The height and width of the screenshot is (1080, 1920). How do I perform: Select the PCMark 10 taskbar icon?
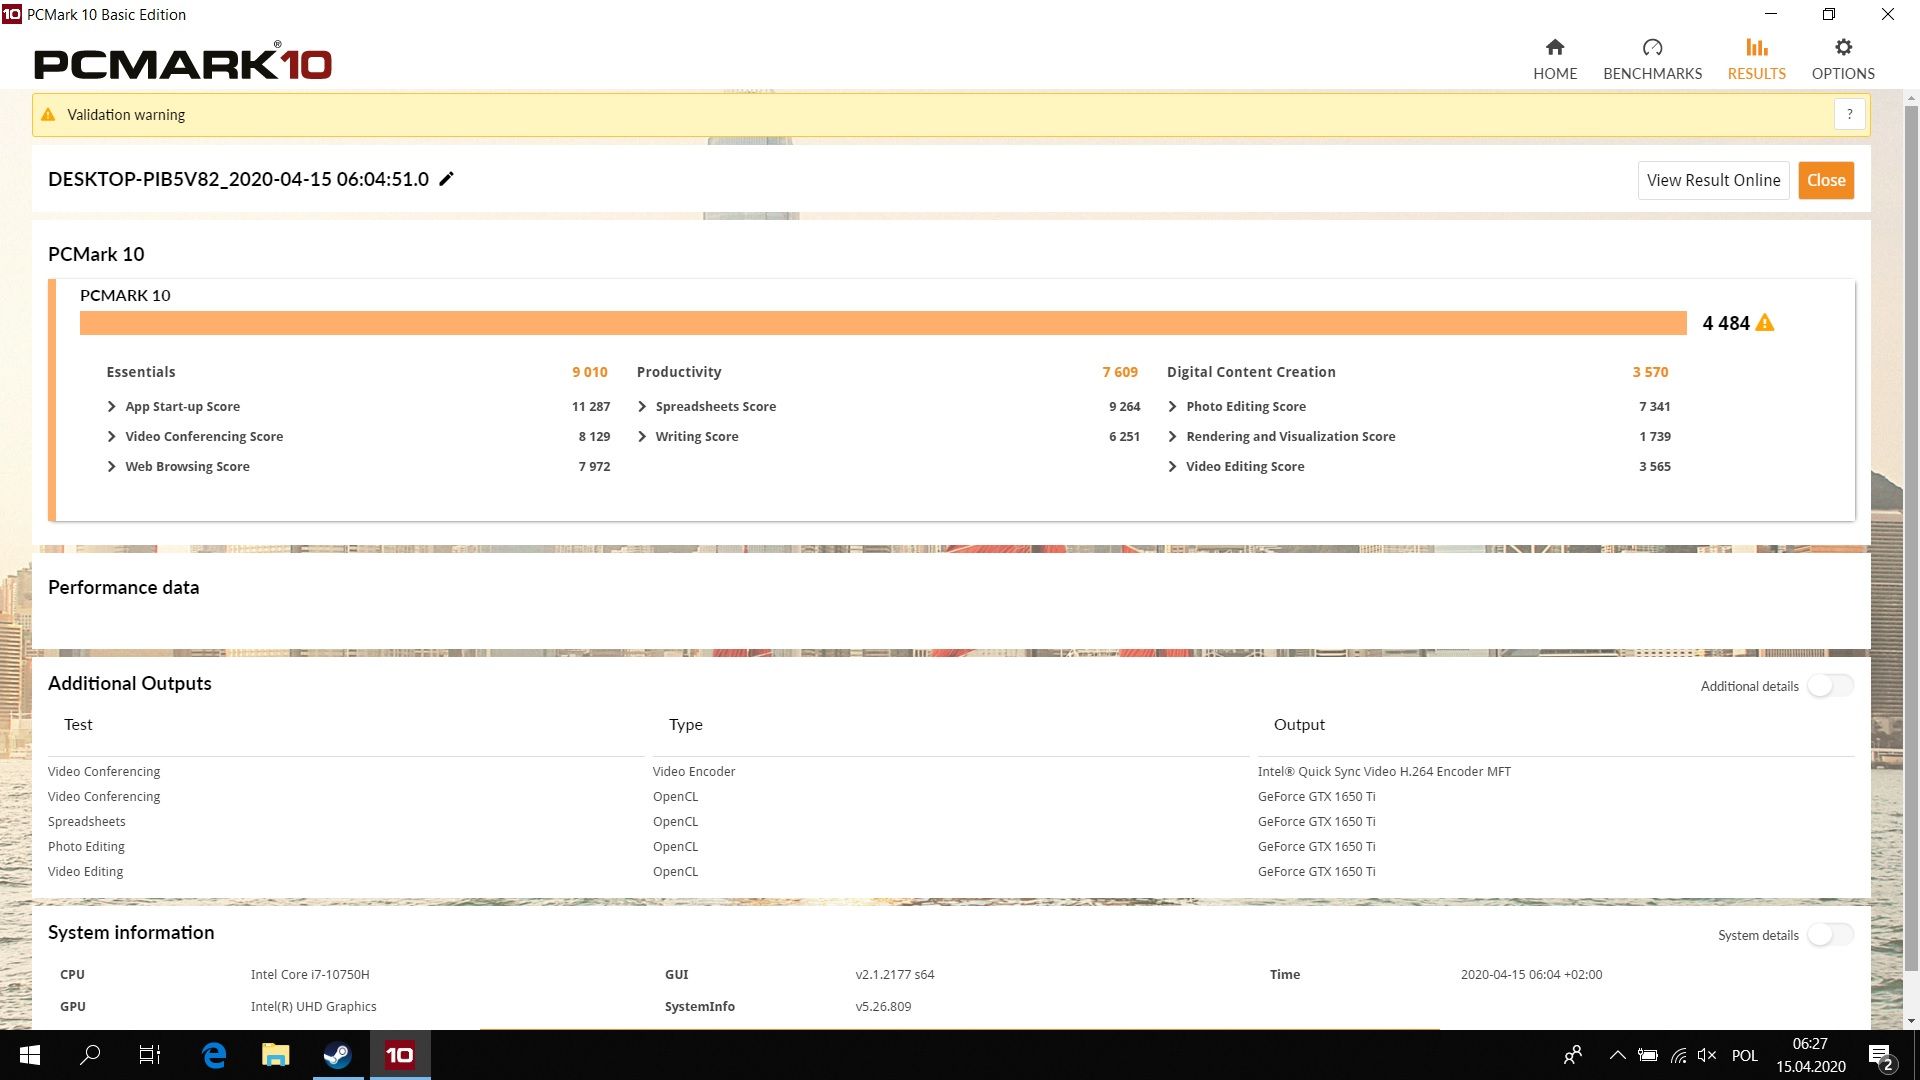(x=400, y=1055)
